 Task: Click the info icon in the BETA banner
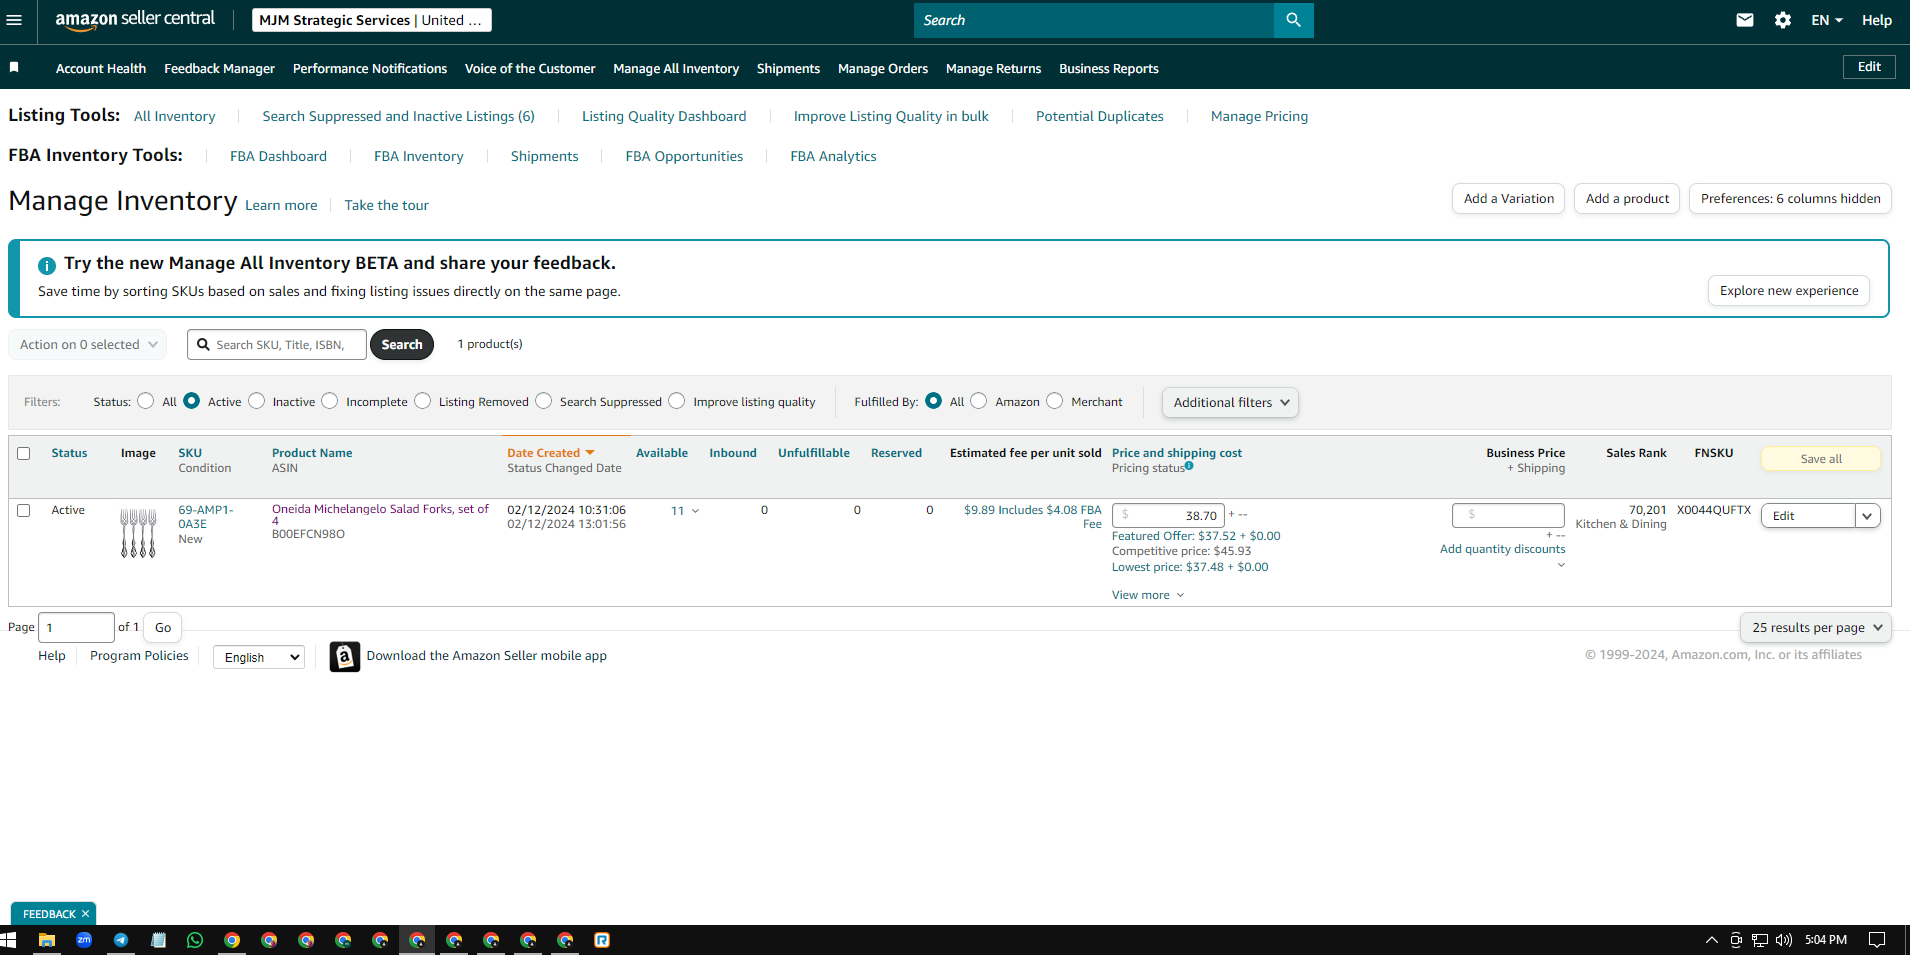[47, 265]
